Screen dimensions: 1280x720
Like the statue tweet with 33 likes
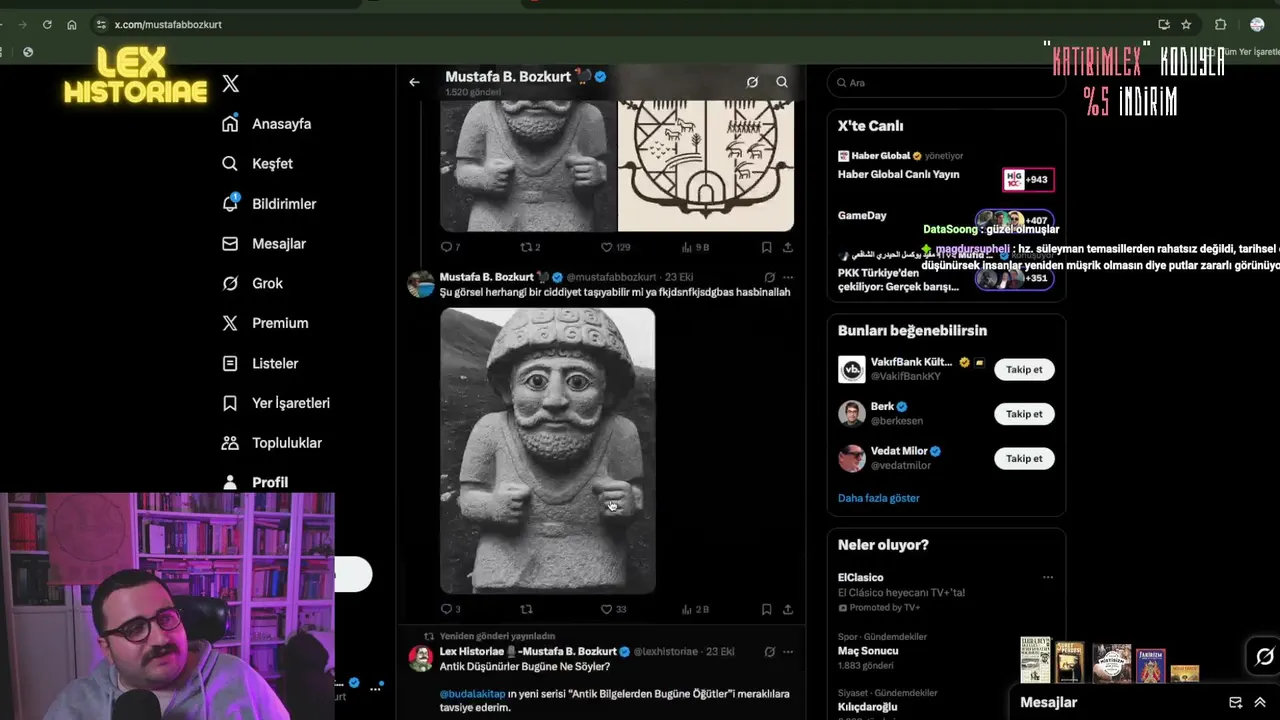click(613, 609)
